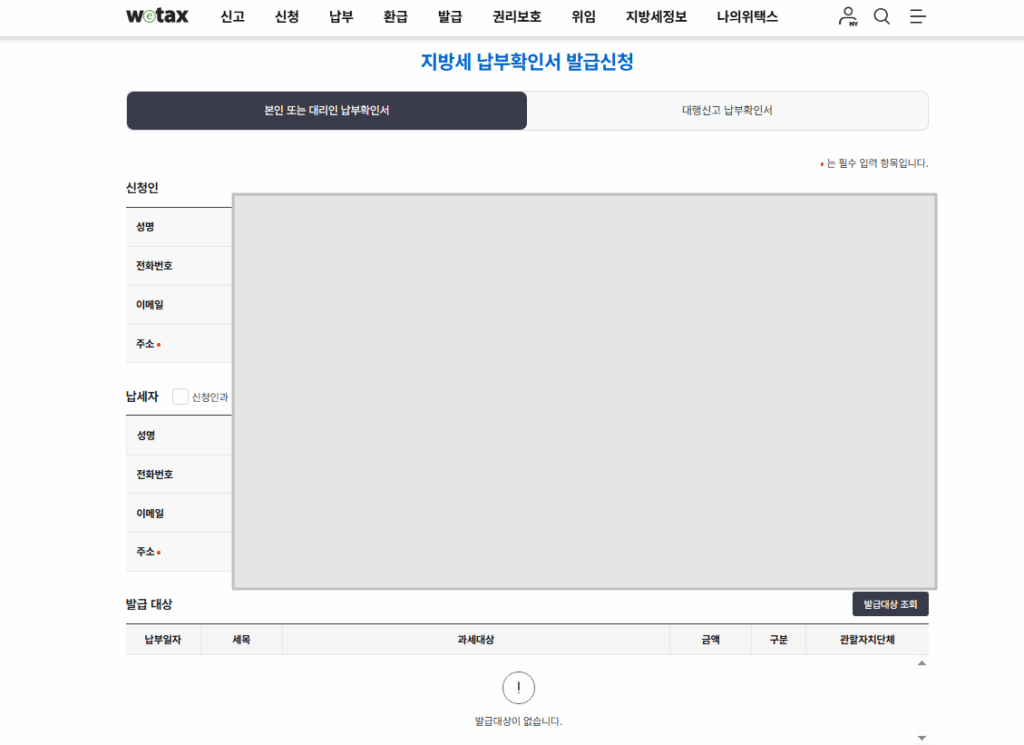The height and width of the screenshot is (745, 1024).
Task: Open the 위임 menu
Action: (x=583, y=17)
